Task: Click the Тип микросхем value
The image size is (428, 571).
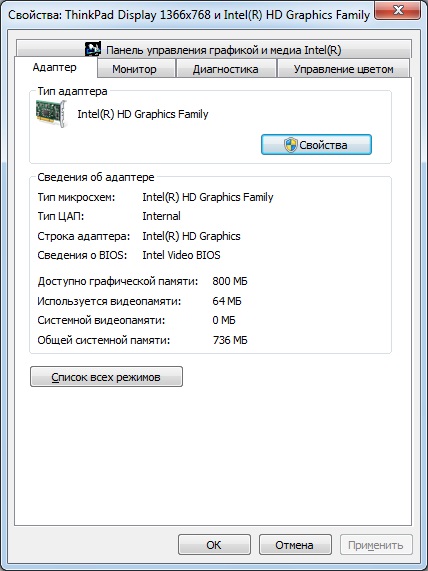Action: [208, 197]
